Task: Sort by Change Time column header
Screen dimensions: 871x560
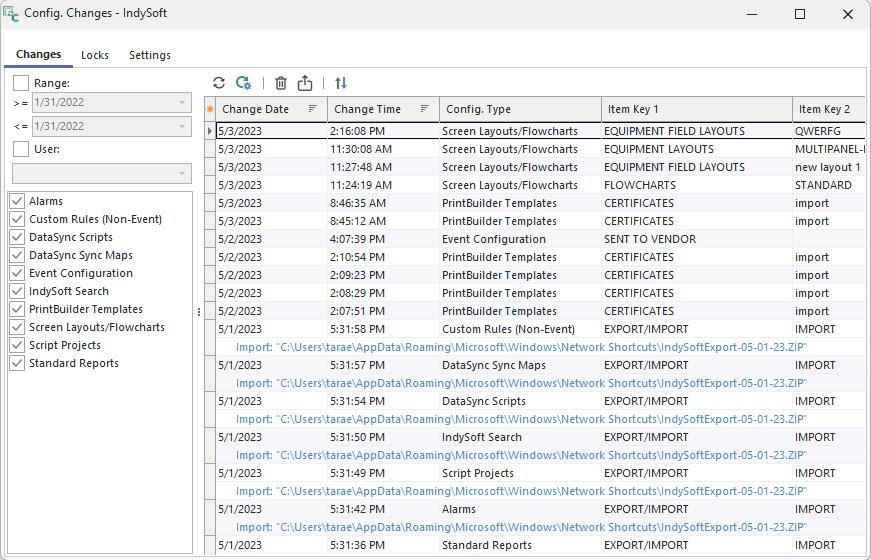Action: [x=383, y=109]
